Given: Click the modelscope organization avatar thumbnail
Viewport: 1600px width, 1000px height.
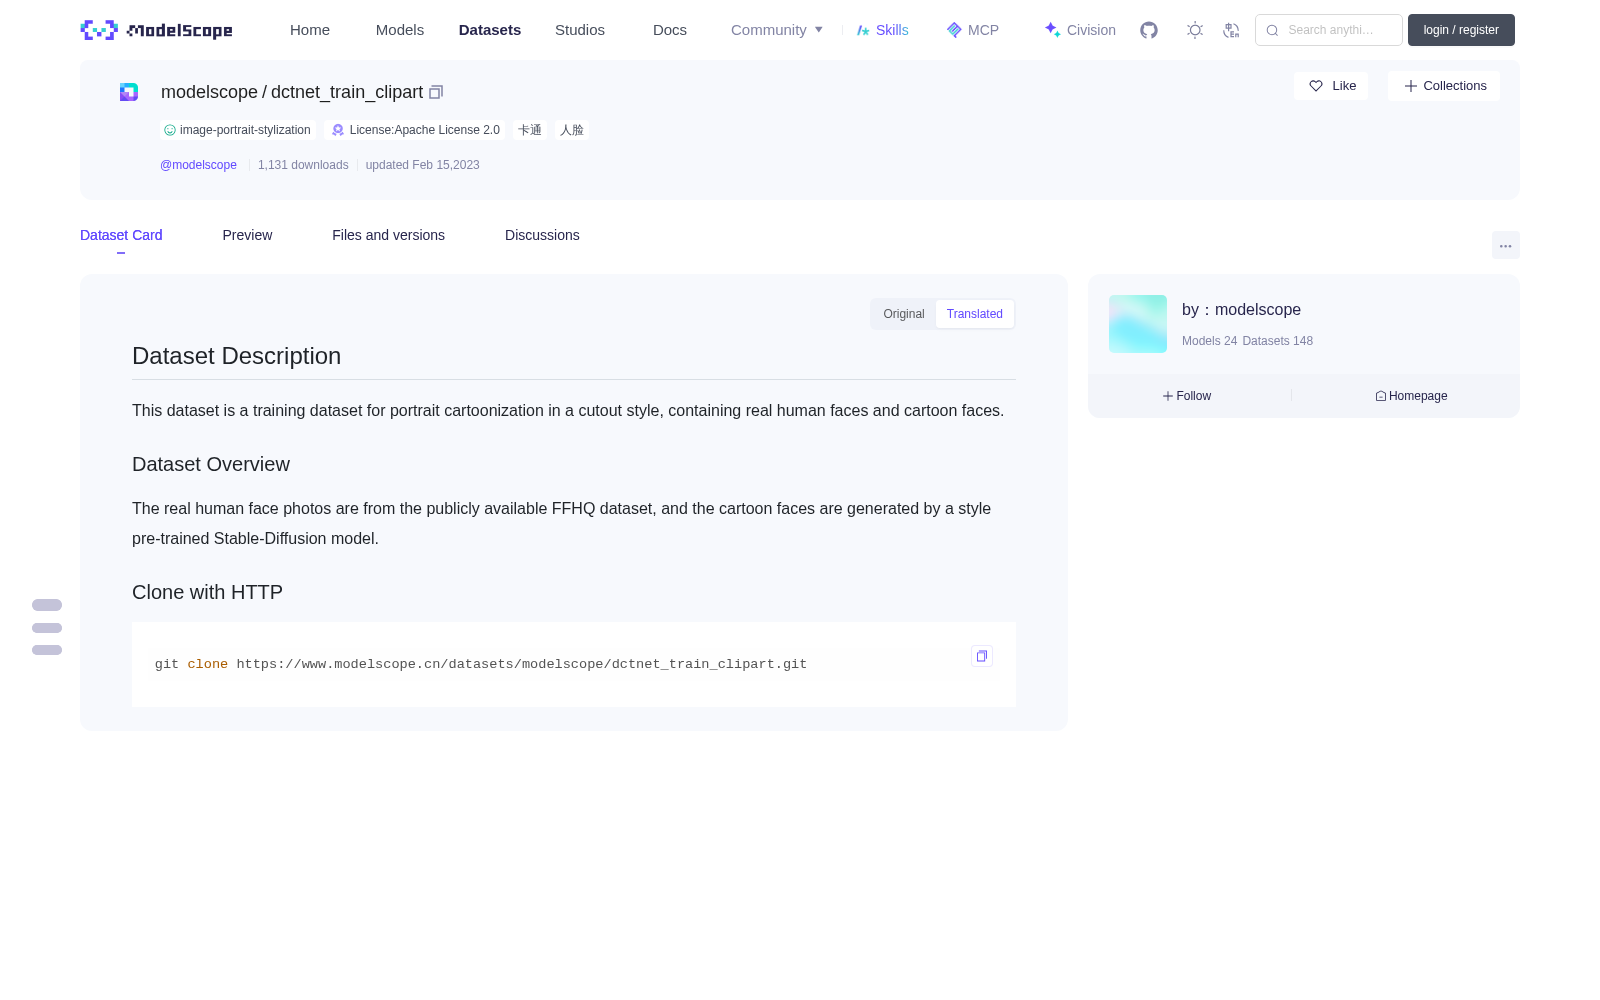Looking at the screenshot, I should pyautogui.click(x=1138, y=324).
